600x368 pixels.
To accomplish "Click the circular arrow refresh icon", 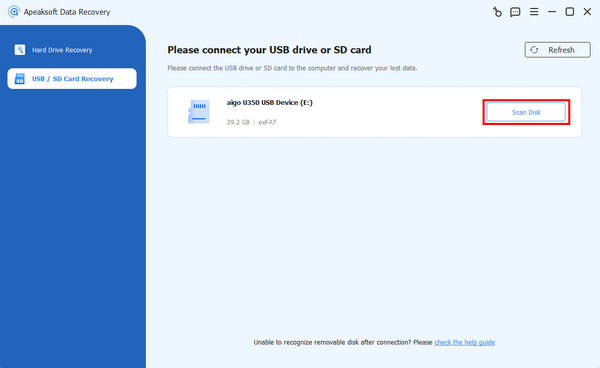I will coord(534,50).
